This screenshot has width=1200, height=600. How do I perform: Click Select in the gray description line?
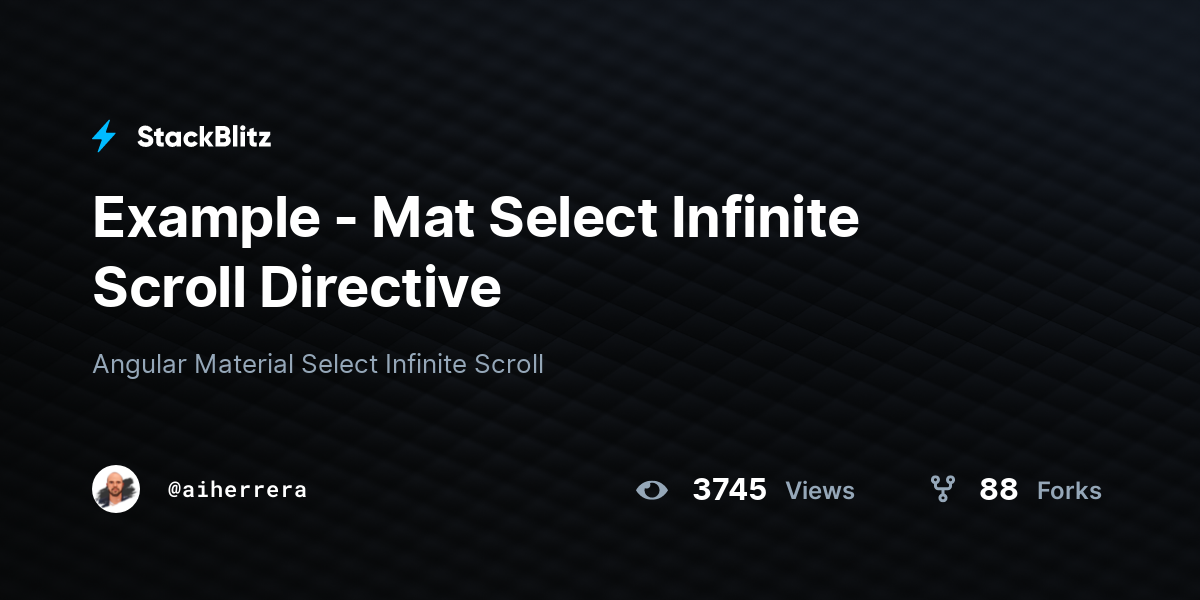340,364
